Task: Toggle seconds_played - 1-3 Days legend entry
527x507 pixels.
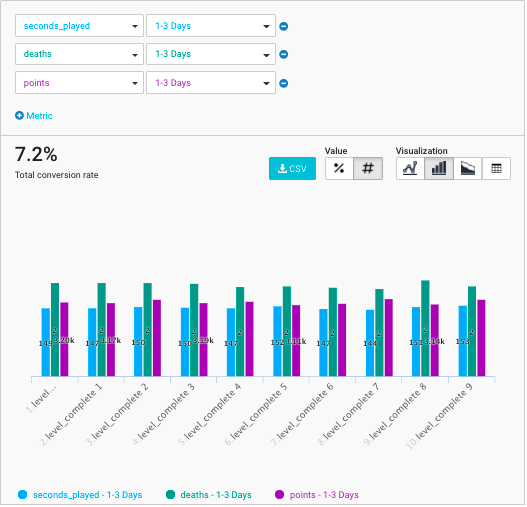Action: [x=80, y=496]
